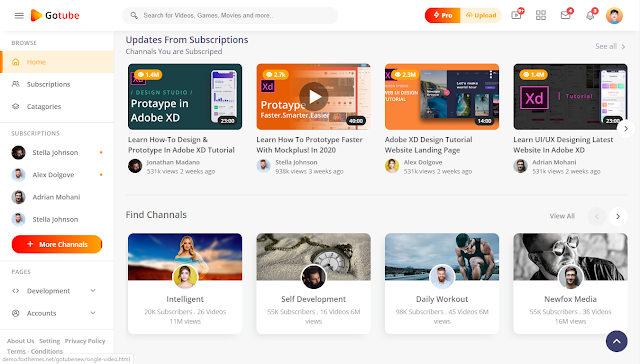Go to previous Find Channels page

pyautogui.click(x=597, y=216)
